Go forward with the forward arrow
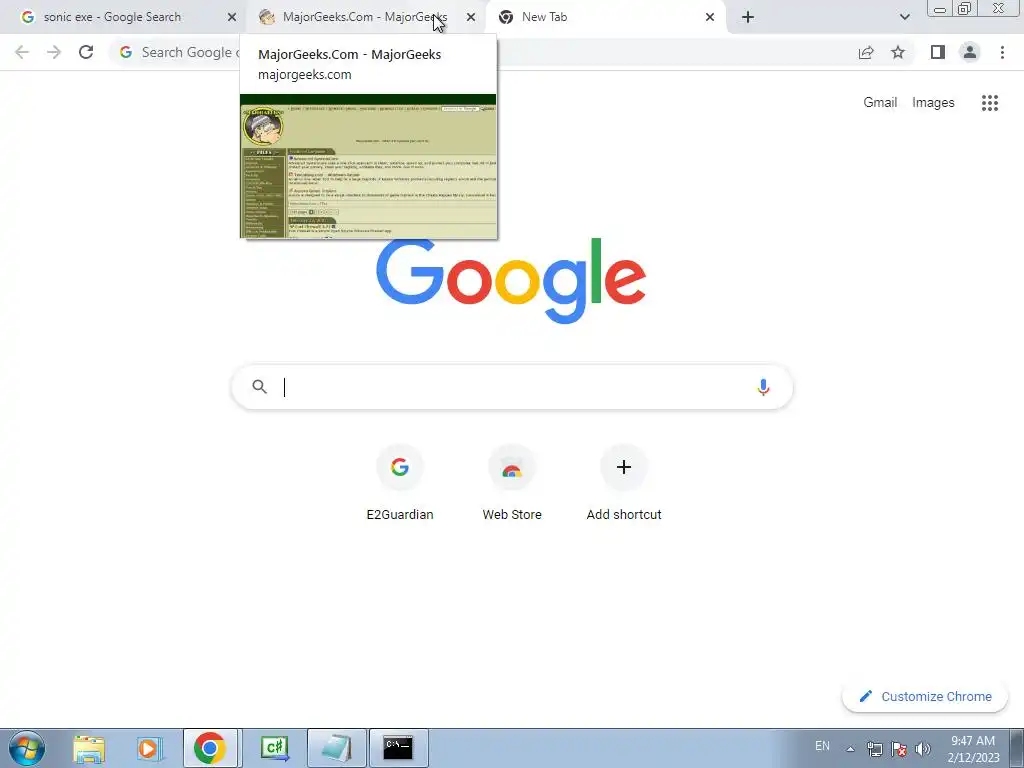The image size is (1024, 768). [54, 52]
